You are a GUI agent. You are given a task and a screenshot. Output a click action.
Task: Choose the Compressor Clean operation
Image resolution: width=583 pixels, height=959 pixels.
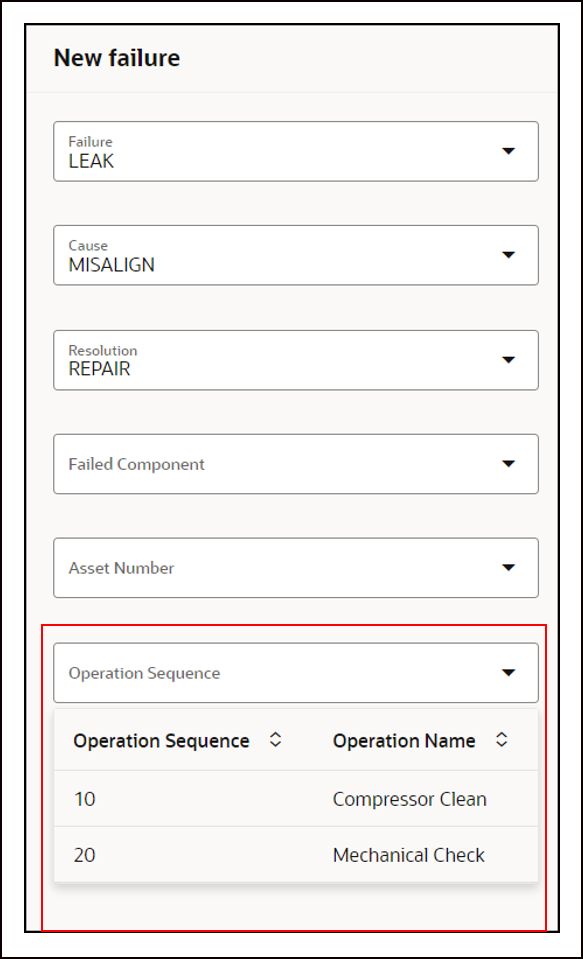[409, 799]
